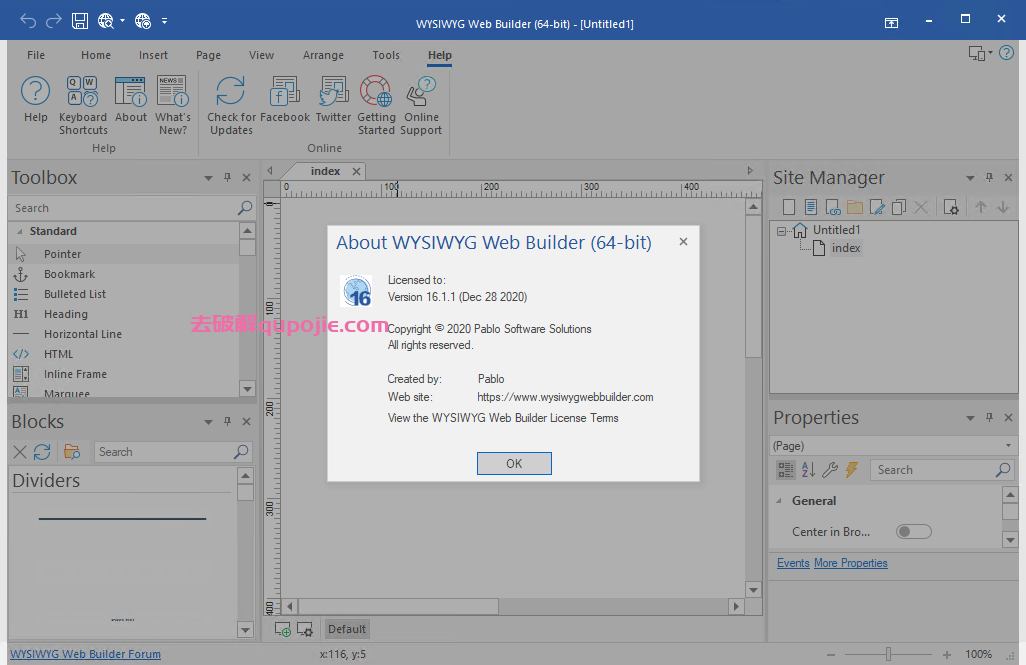Screen dimensions: 1026x665
Task: Click the Events link in Properties
Action: [x=793, y=563]
